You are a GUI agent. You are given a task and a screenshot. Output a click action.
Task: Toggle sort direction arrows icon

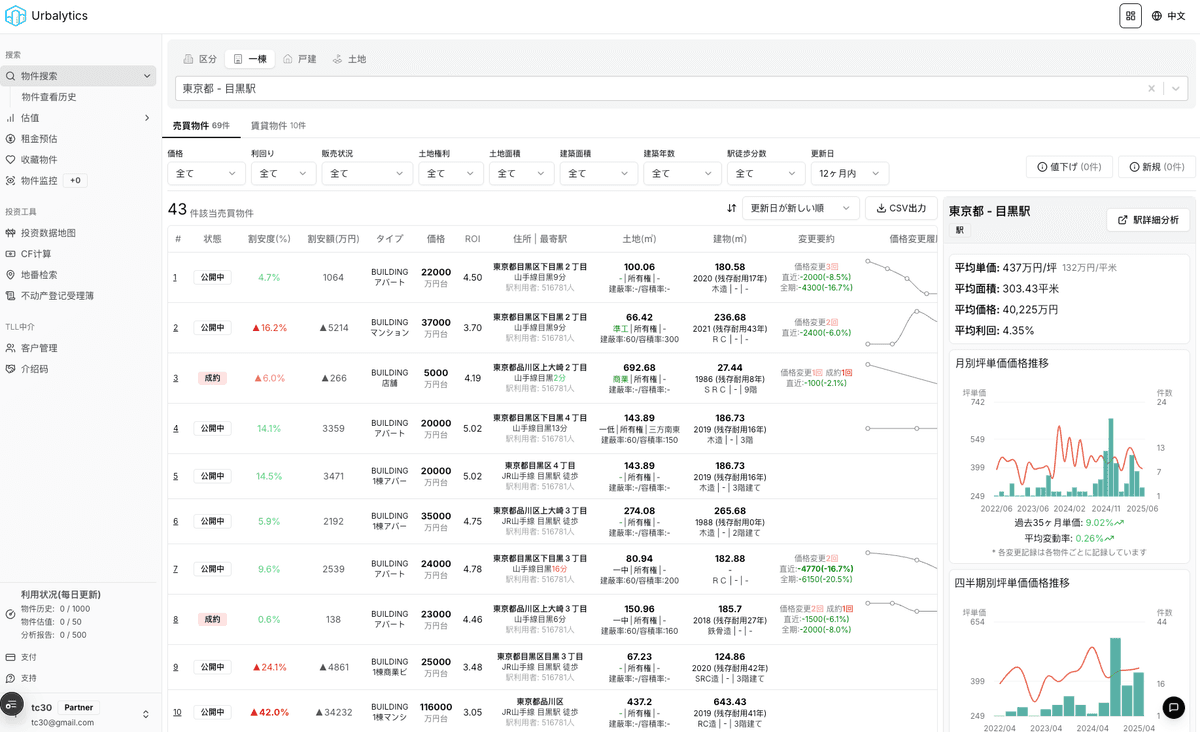click(x=731, y=208)
